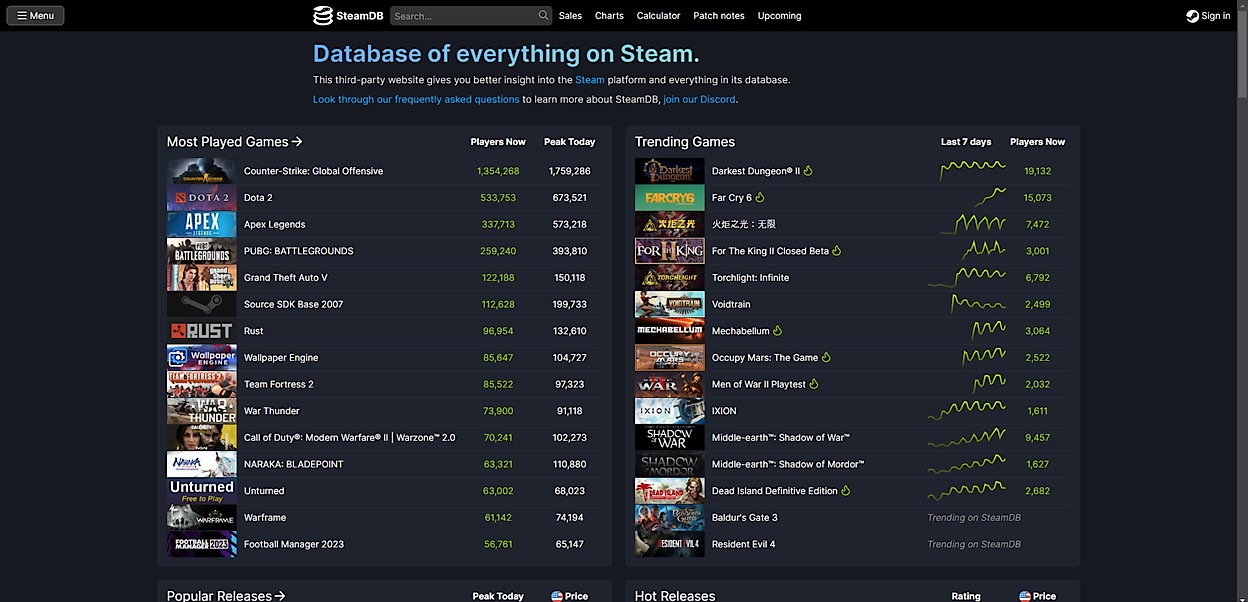Open Resident Evil 4 game link
The width and height of the screenshot is (1248, 602).
(744, 544)
